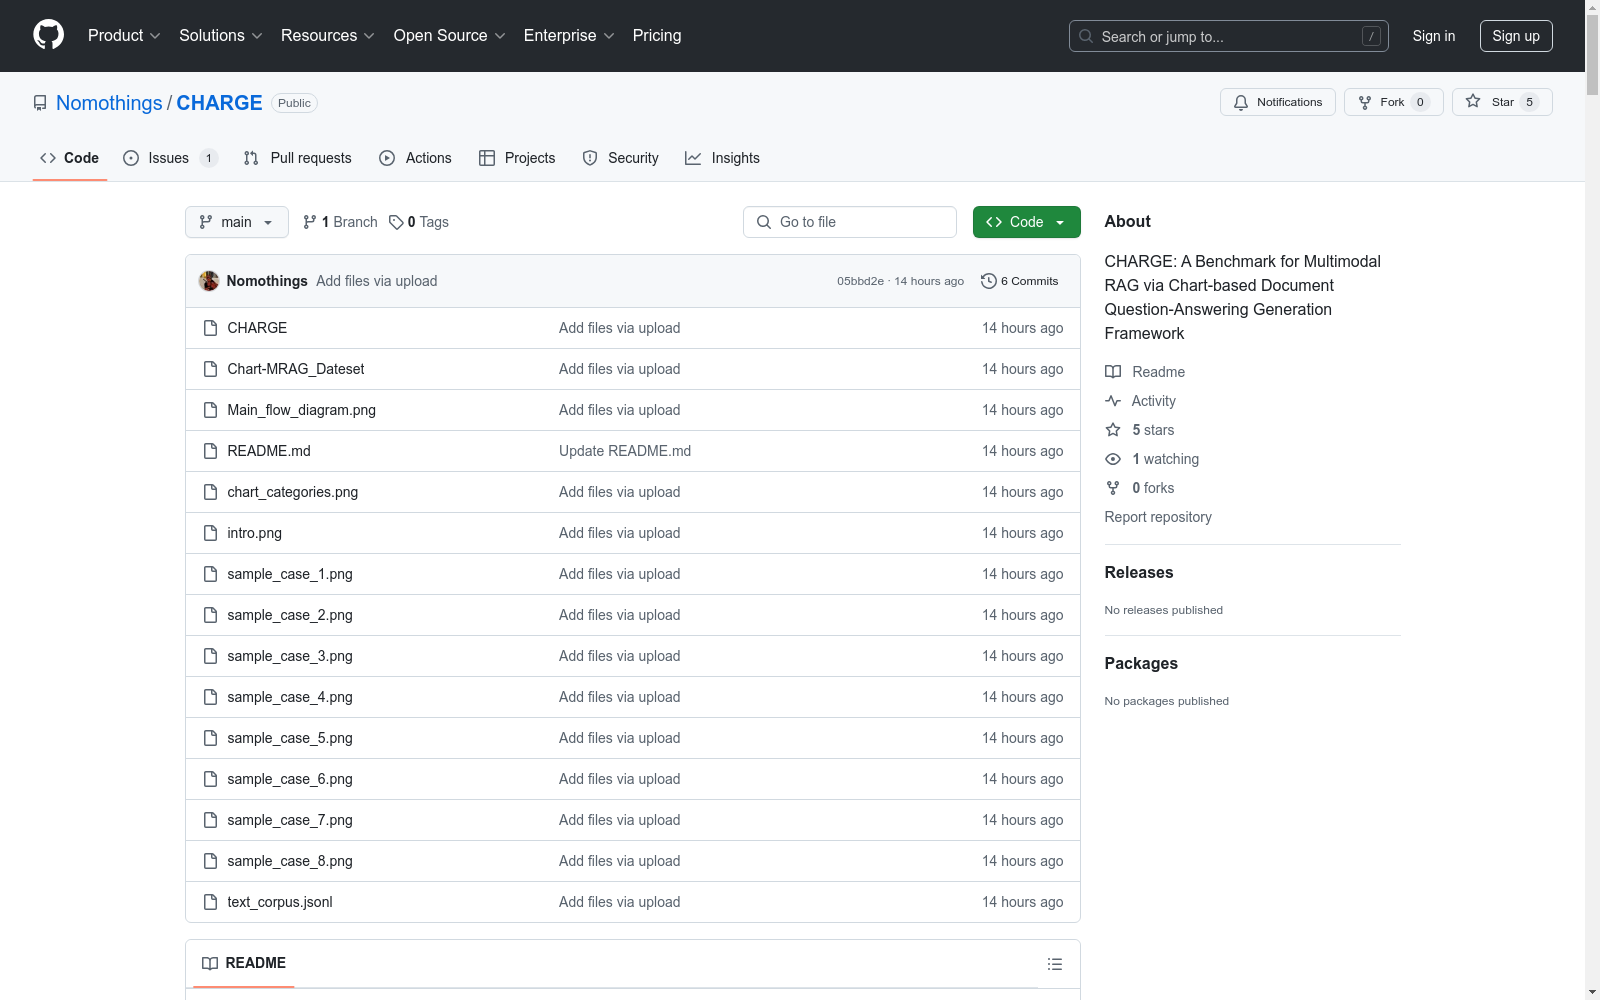Expand the Product menu
The height and width of the screenshot is (1000, 1600).
coord(124,35)
